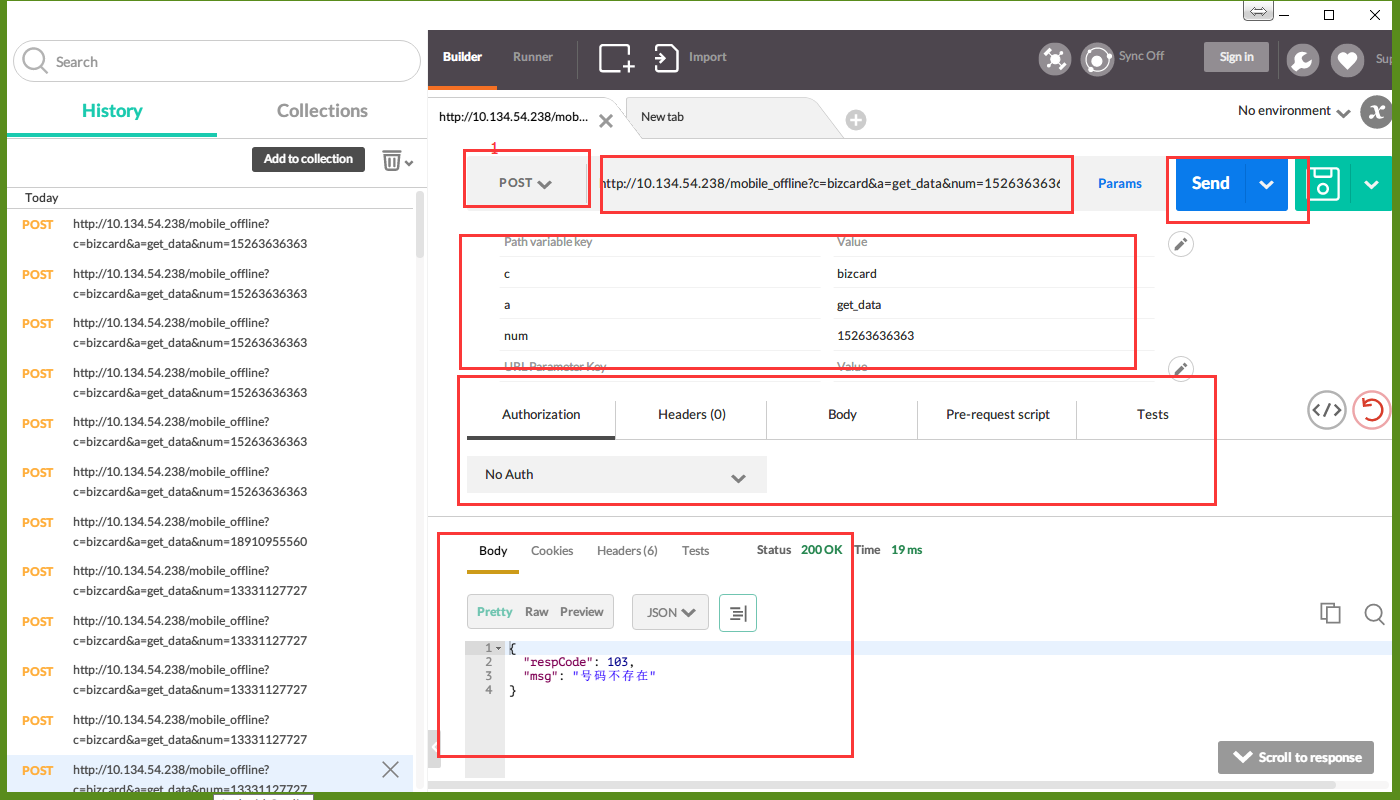Open history entry with num=18910955560
The width and height of the screenshot is (1400, 800).
coord(210,532)
